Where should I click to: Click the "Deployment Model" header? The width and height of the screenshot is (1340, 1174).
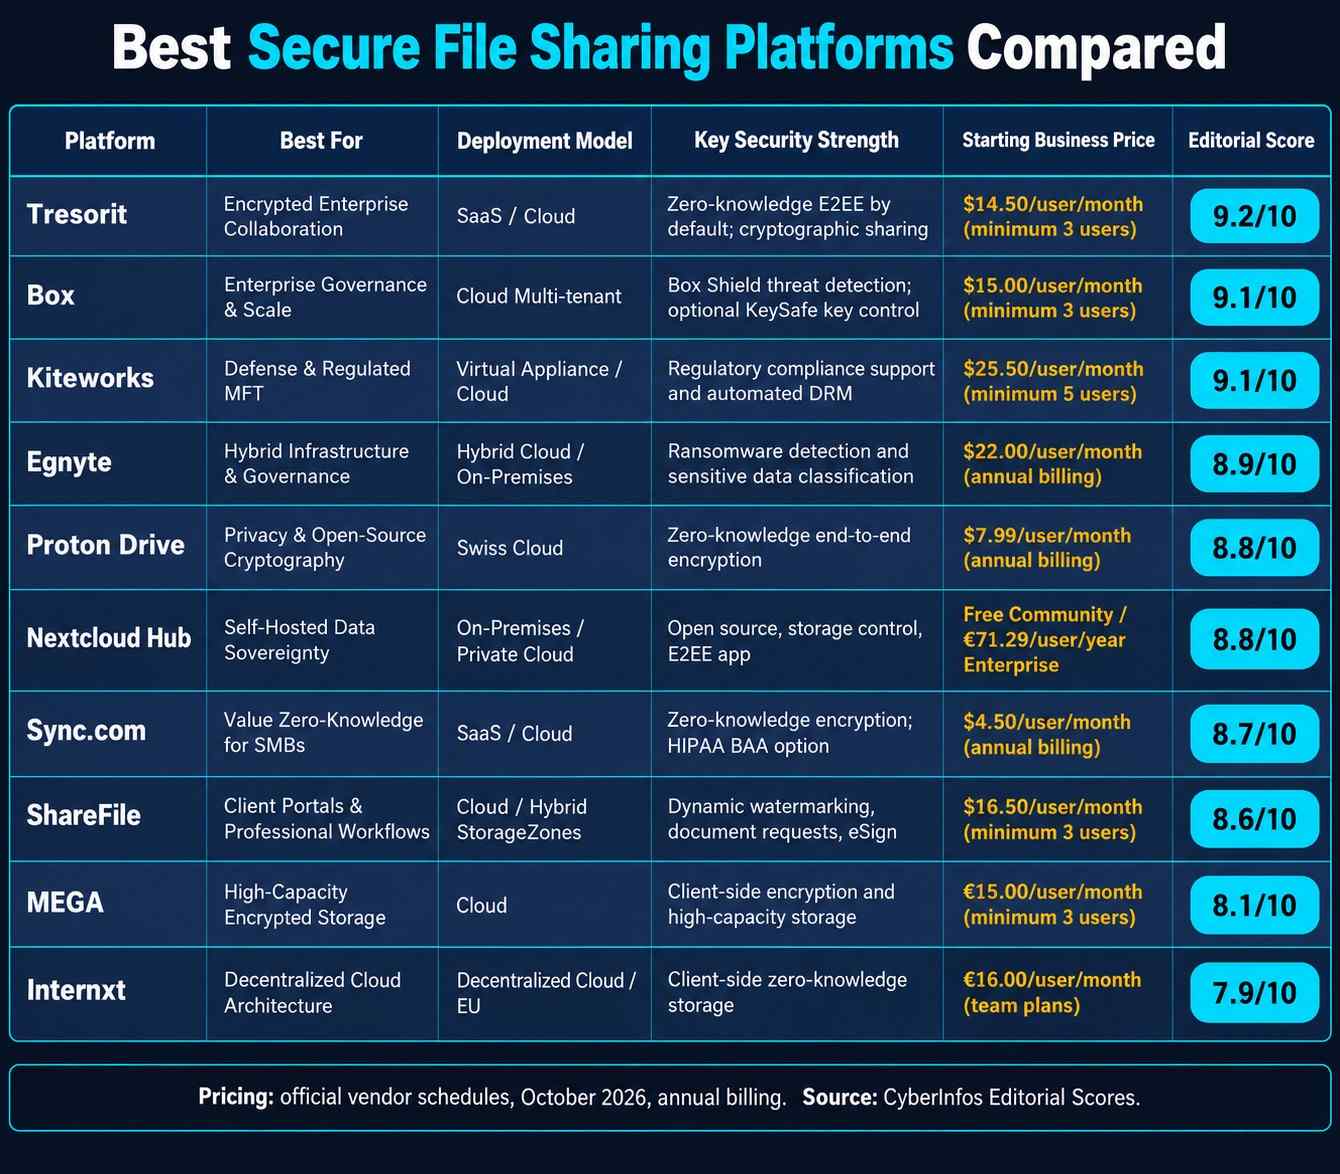point(545,141)
